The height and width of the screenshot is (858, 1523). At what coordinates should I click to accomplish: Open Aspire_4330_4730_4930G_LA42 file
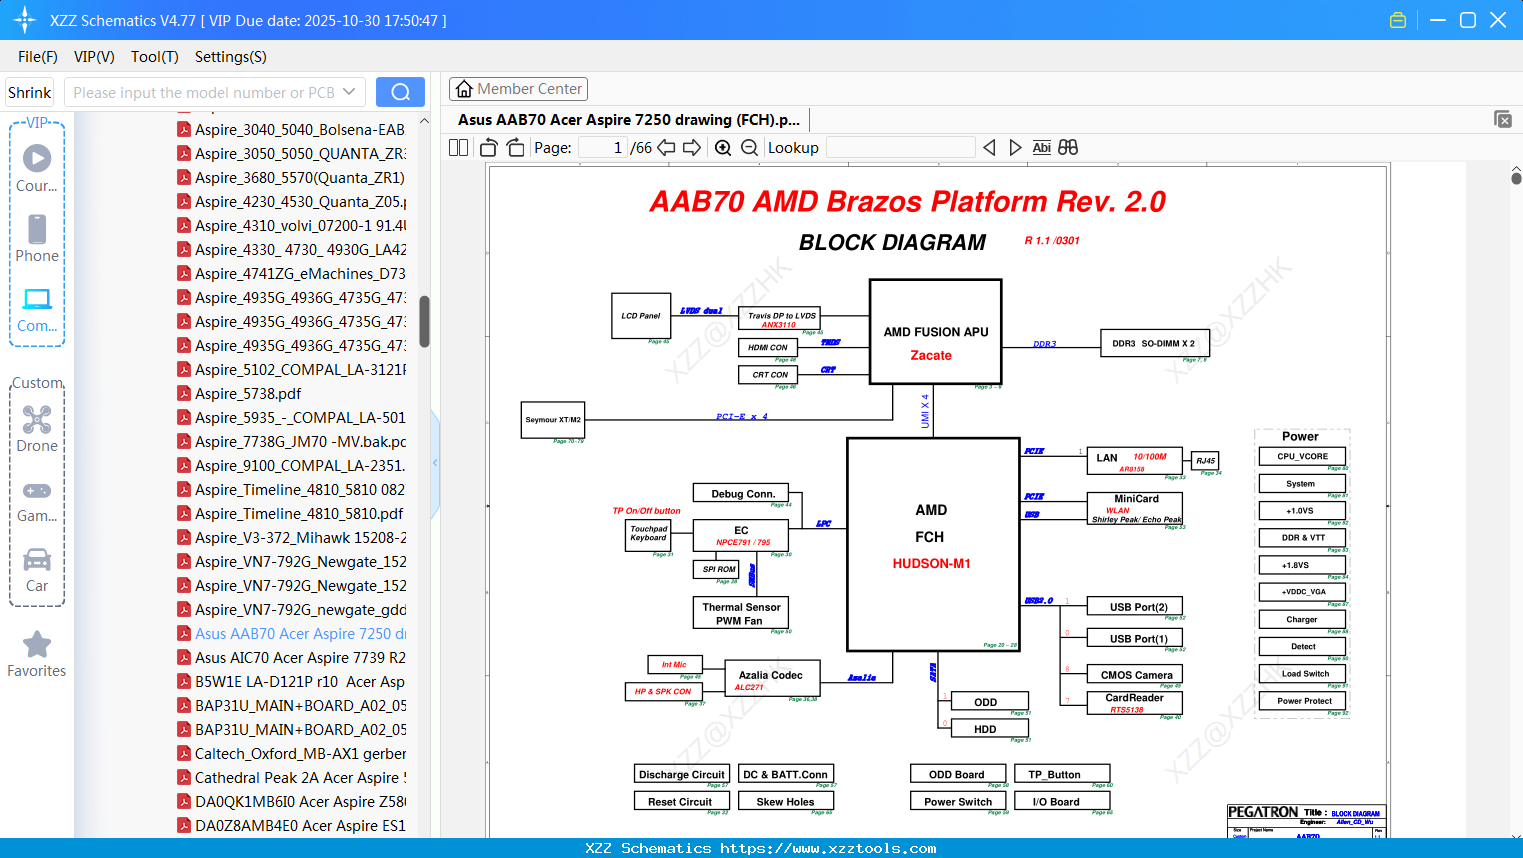click(291, 249)
